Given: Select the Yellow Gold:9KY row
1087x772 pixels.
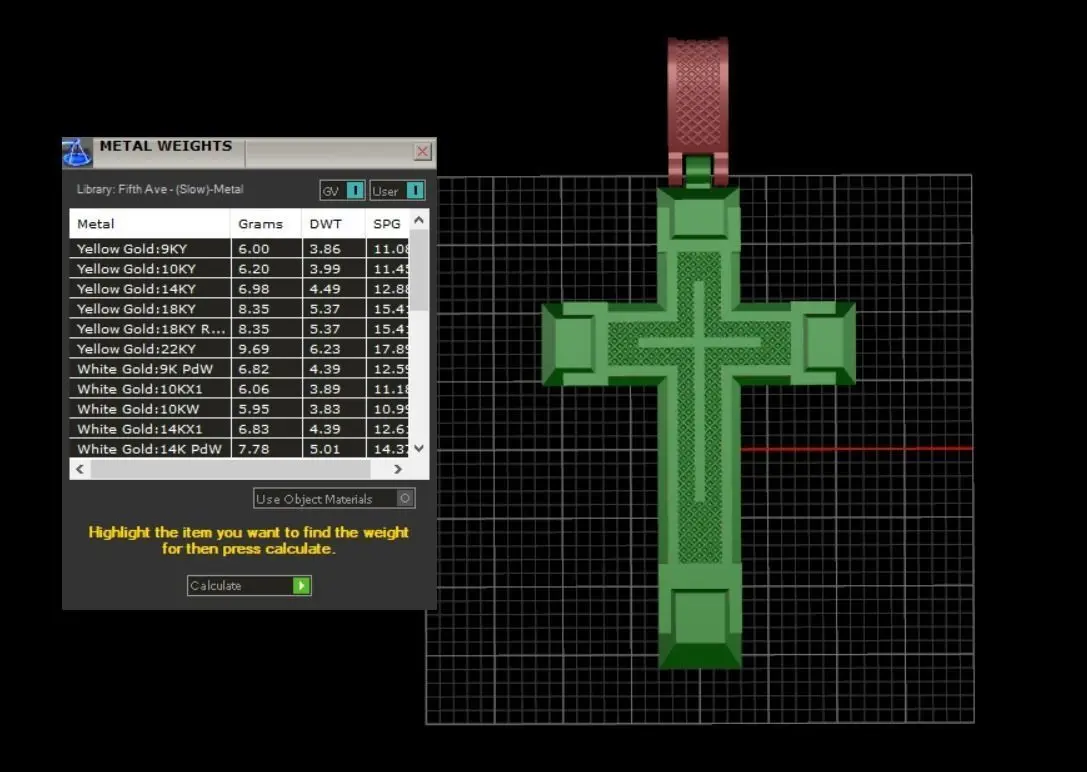Looking at the screenshot, I should click(239, 249).
